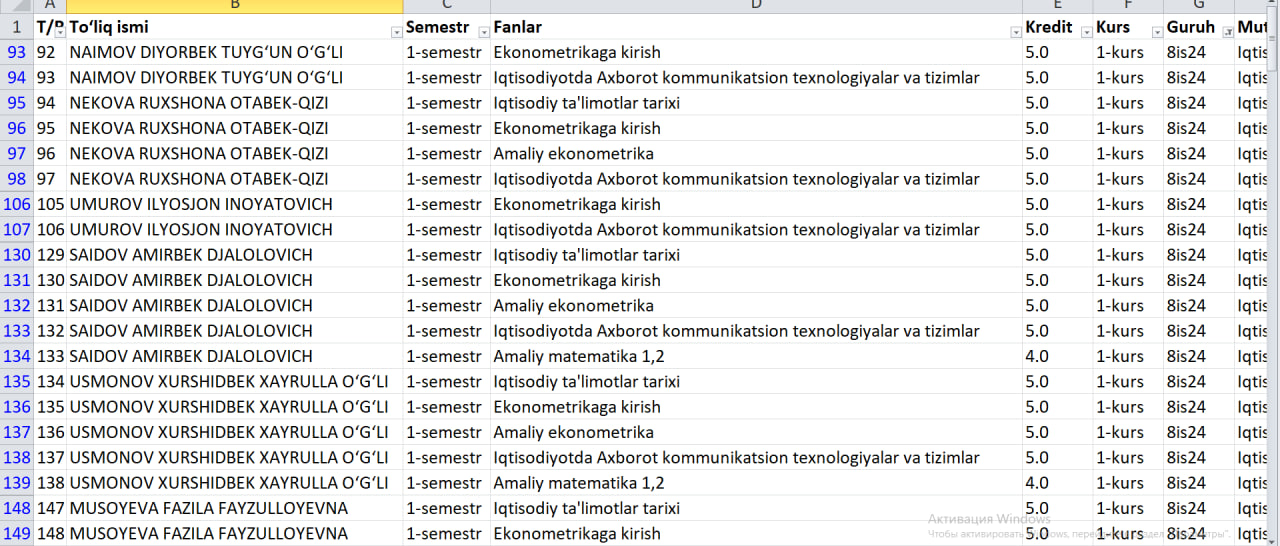This screenshot has width=1280, height=546.
Task: Select 1-kurs cell in row 131
Action: [1129, 280]
